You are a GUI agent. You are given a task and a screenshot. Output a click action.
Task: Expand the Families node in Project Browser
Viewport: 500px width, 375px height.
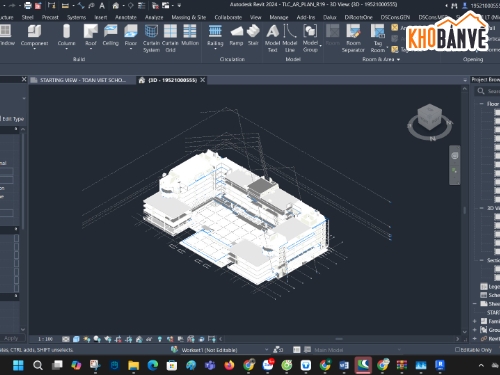[475, 321]
